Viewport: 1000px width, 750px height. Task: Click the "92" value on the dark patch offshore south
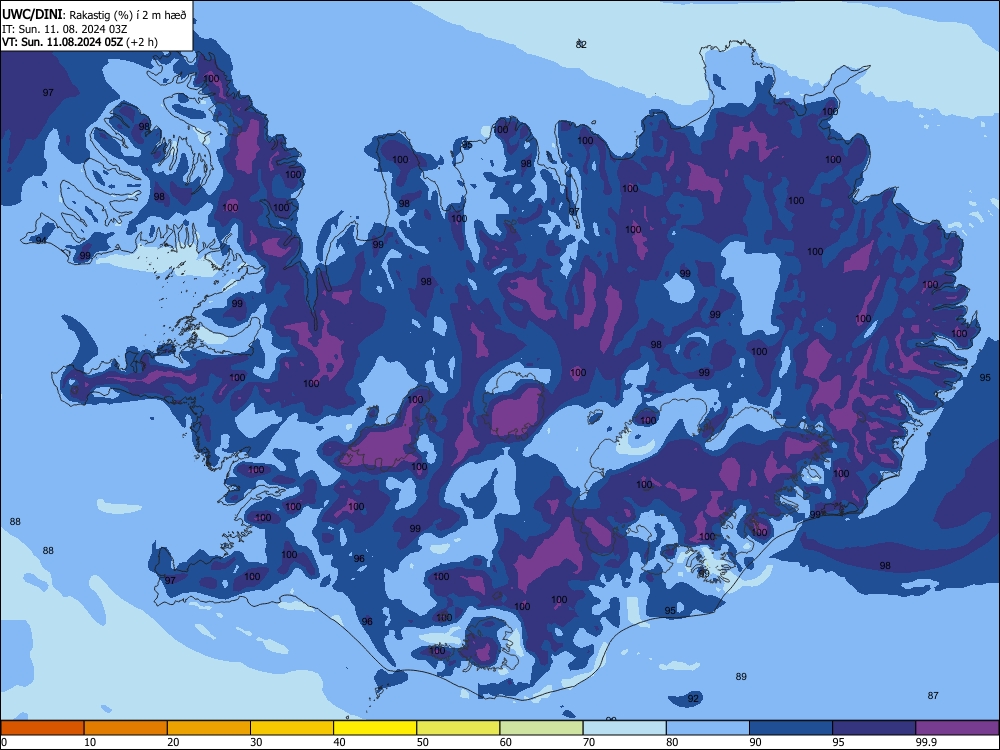pos(693,698)
